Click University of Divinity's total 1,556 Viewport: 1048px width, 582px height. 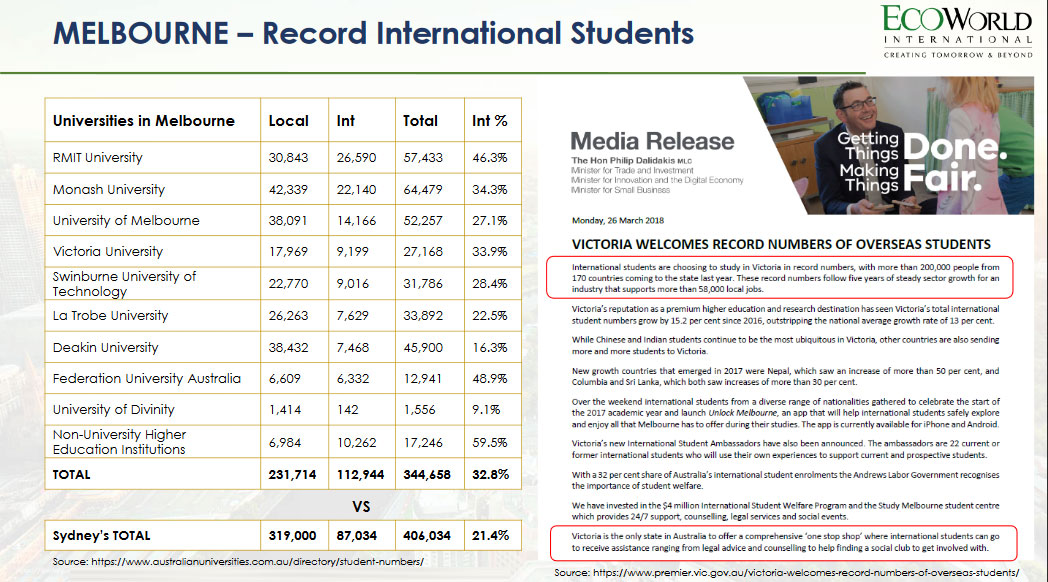[420, 410]
